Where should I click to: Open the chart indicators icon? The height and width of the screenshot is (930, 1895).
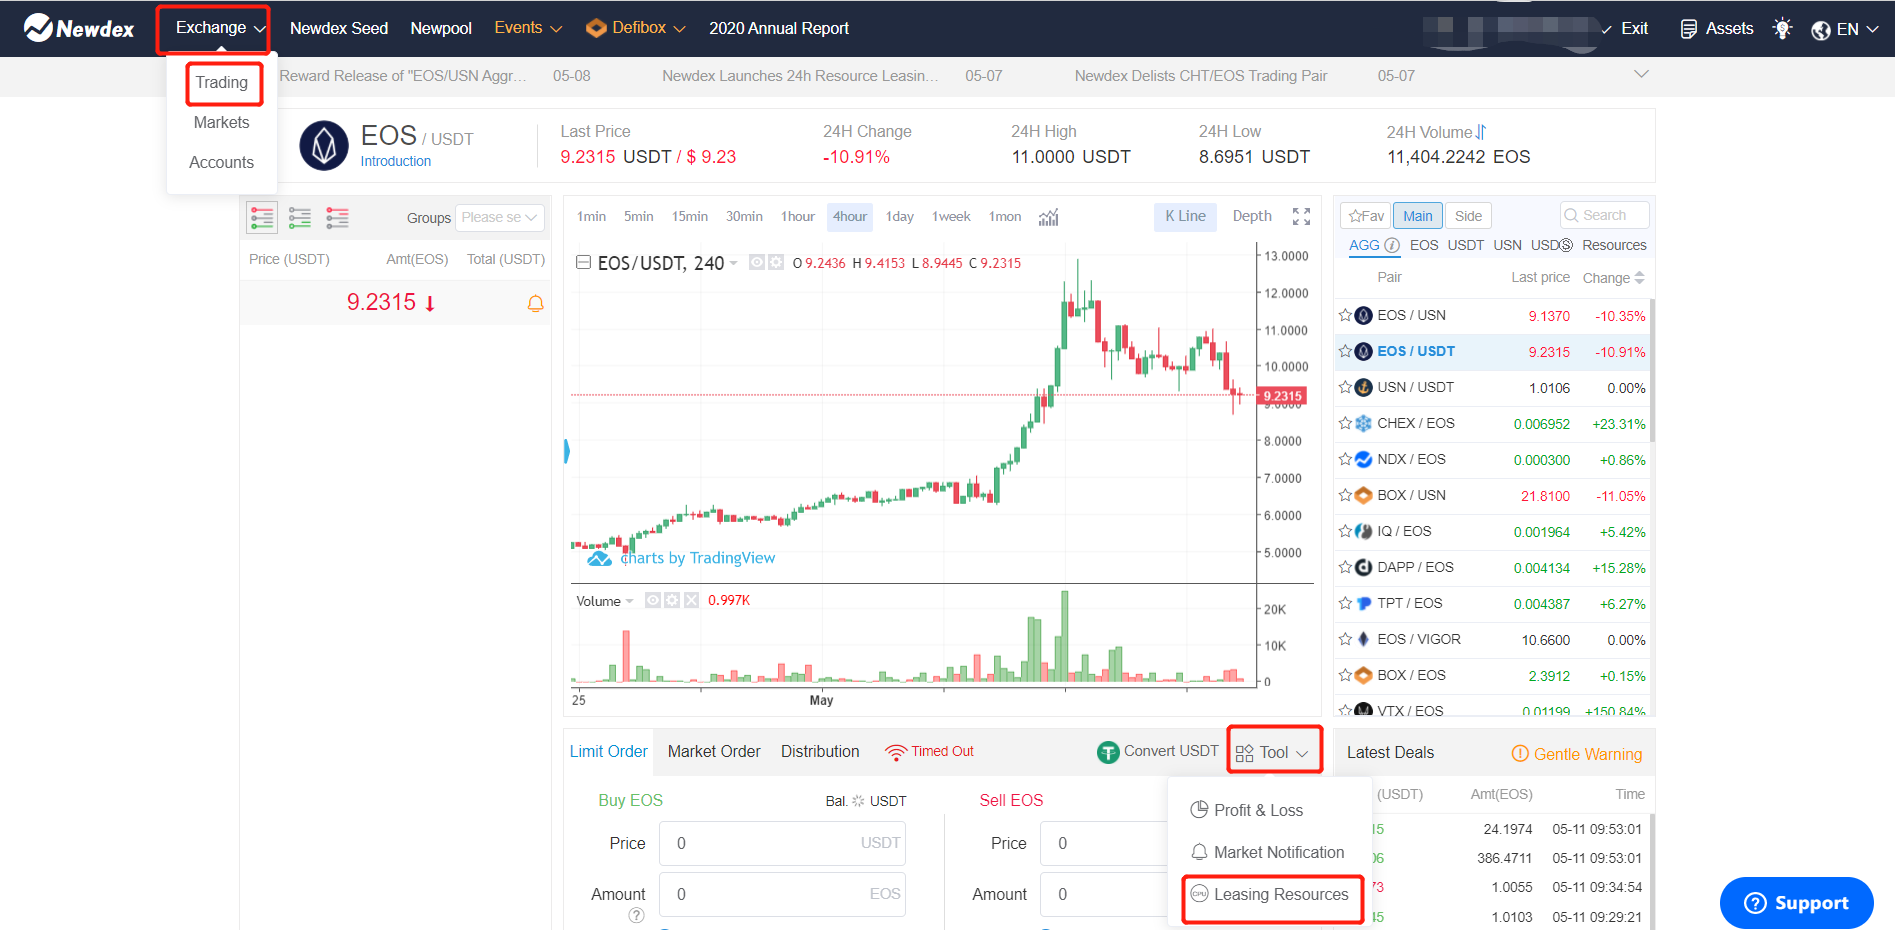coord(1048,217)
